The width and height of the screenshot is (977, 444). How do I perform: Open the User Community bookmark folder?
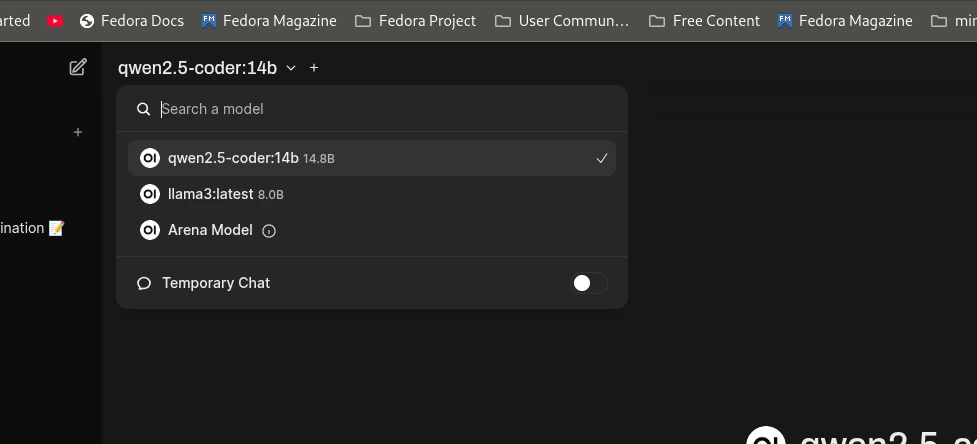(x=562, y=20)
